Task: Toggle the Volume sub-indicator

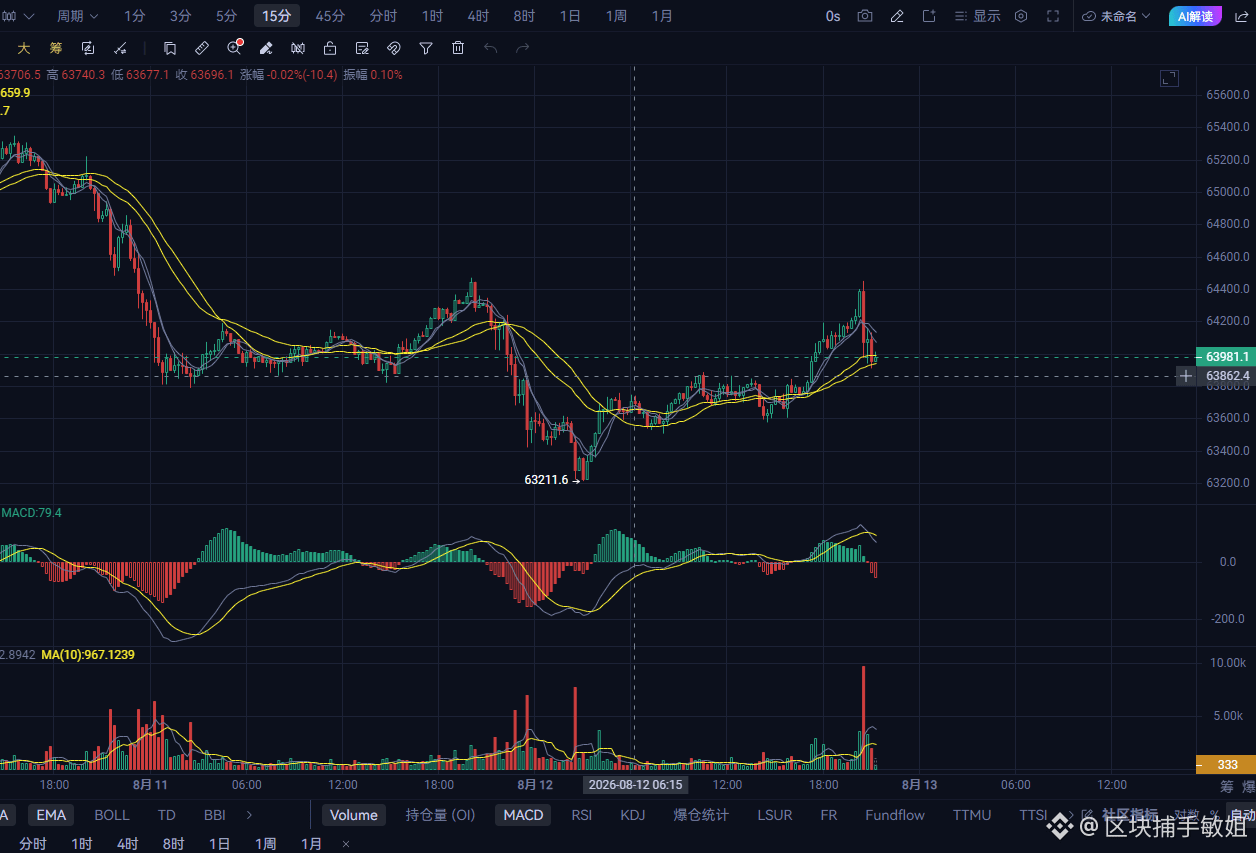Action: pos(354,815)
